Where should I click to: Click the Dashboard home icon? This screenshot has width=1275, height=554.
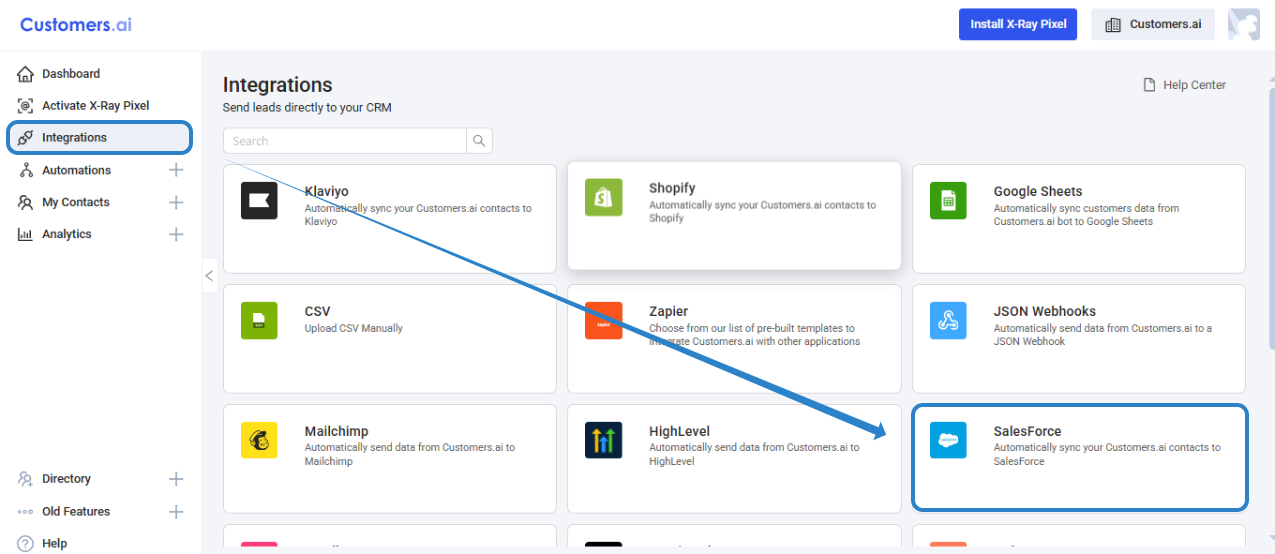pos(25,74)
